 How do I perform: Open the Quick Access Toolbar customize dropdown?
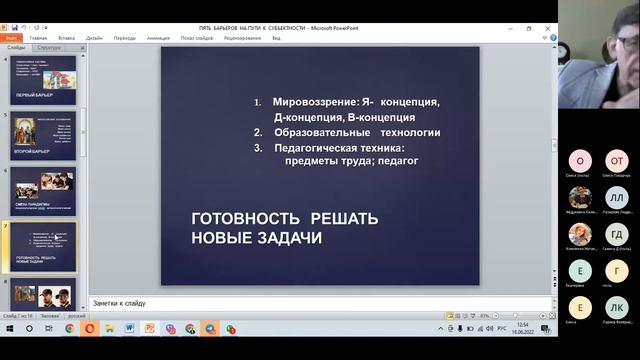(x=46, y=28)
